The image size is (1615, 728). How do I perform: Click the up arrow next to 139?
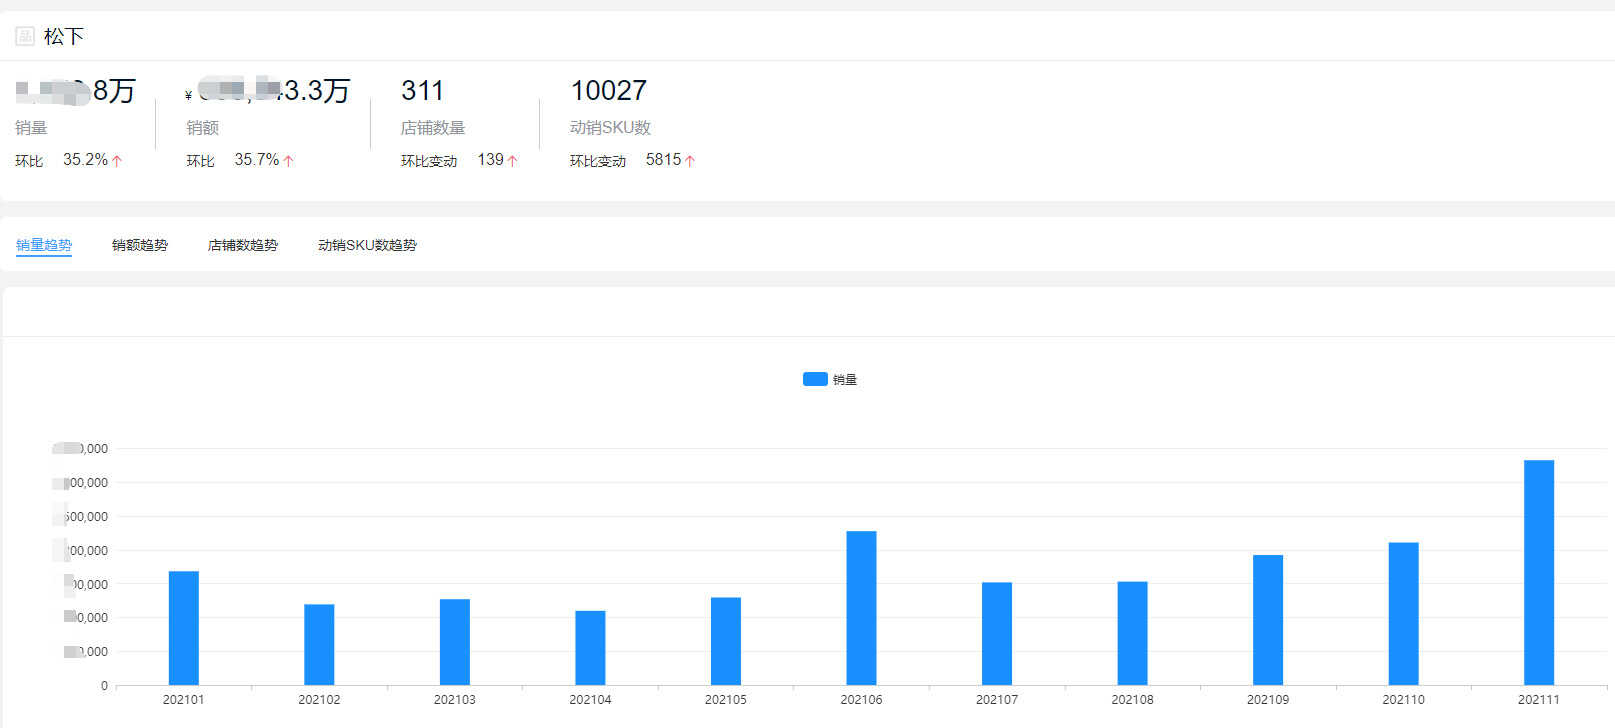[513, 161]
